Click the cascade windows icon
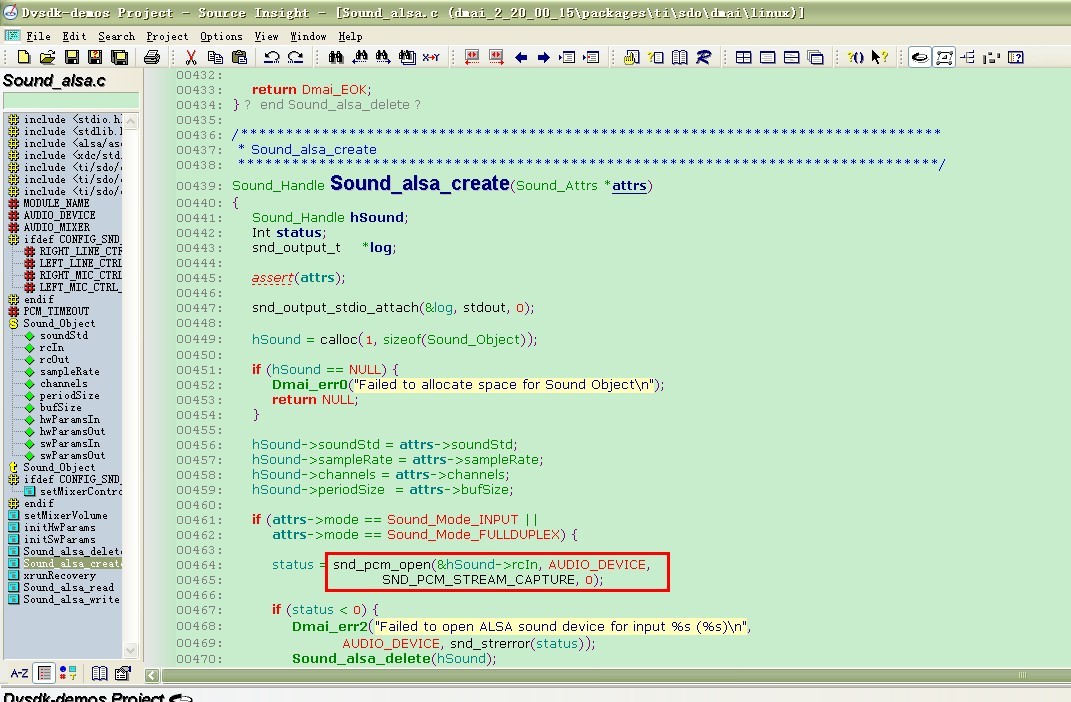1071x702 pixels. (816, 57)
